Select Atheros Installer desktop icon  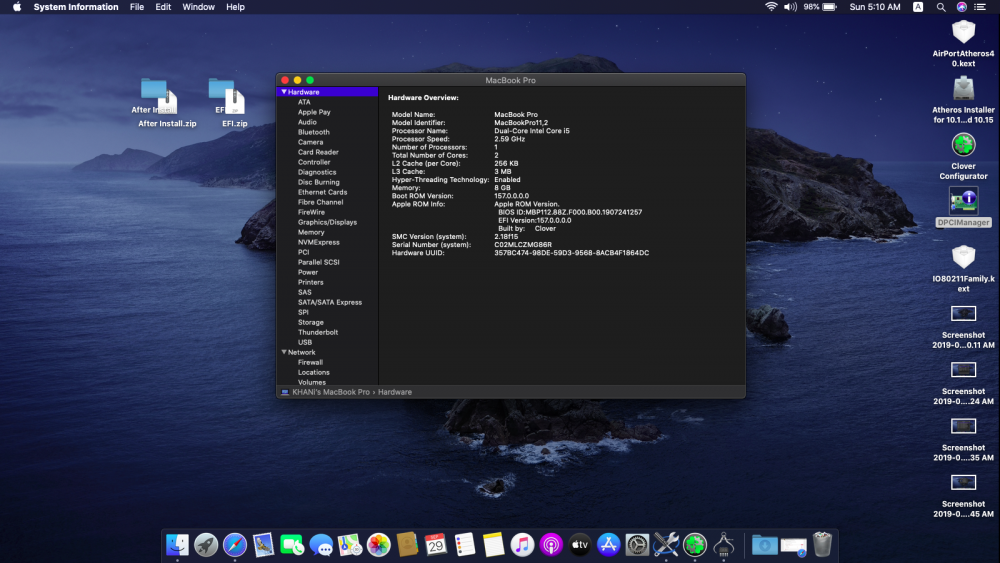click(x=963, y=89)
